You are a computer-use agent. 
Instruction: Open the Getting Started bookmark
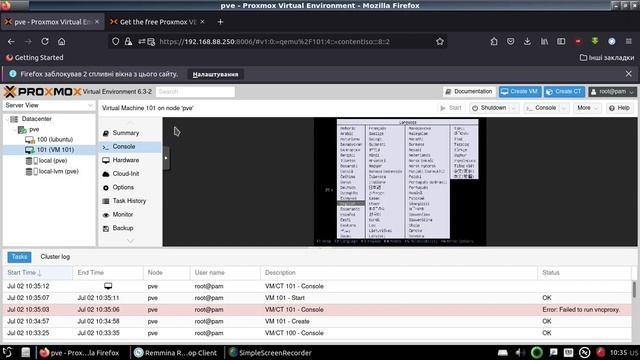click(x=35, y=58)
